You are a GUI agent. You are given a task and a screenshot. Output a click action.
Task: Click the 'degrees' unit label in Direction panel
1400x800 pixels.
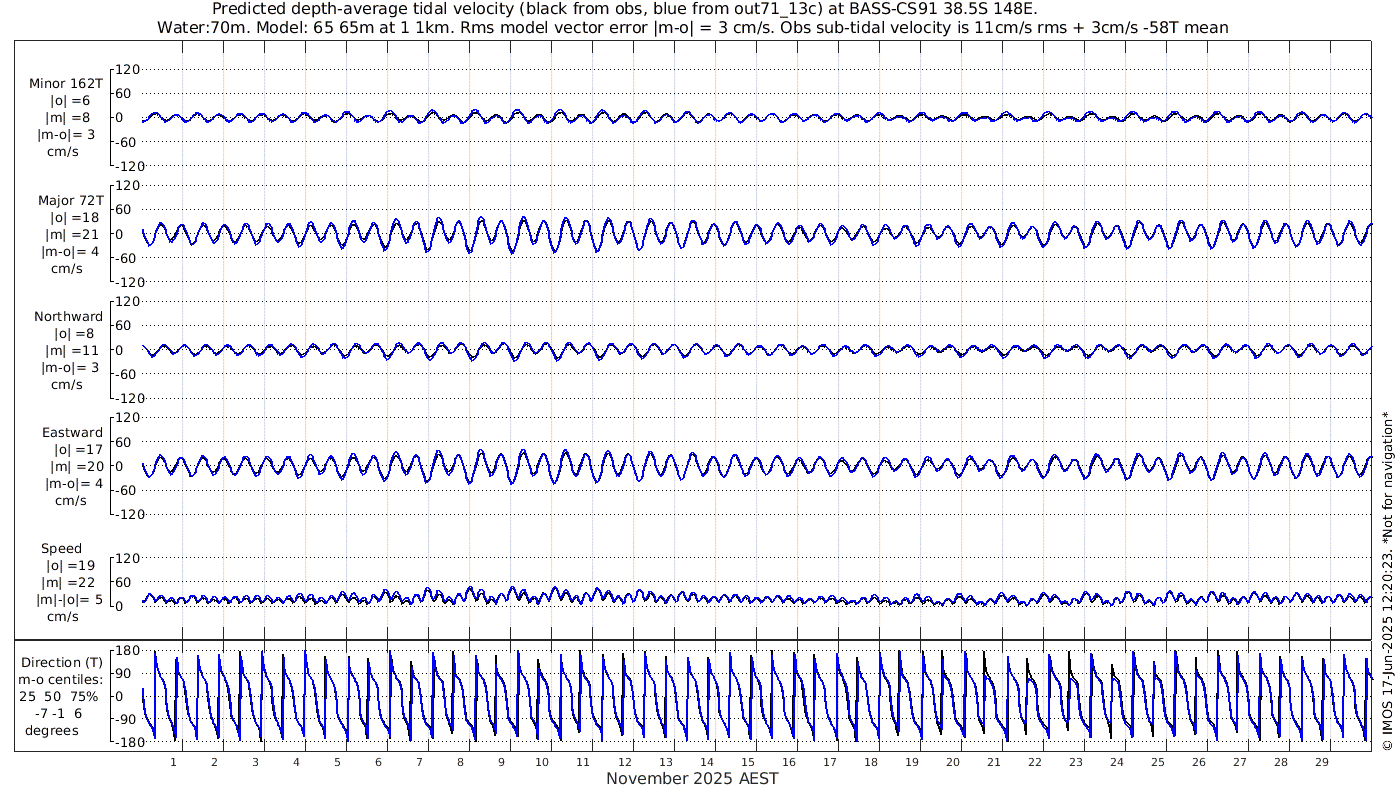click(x=52, y=731)
